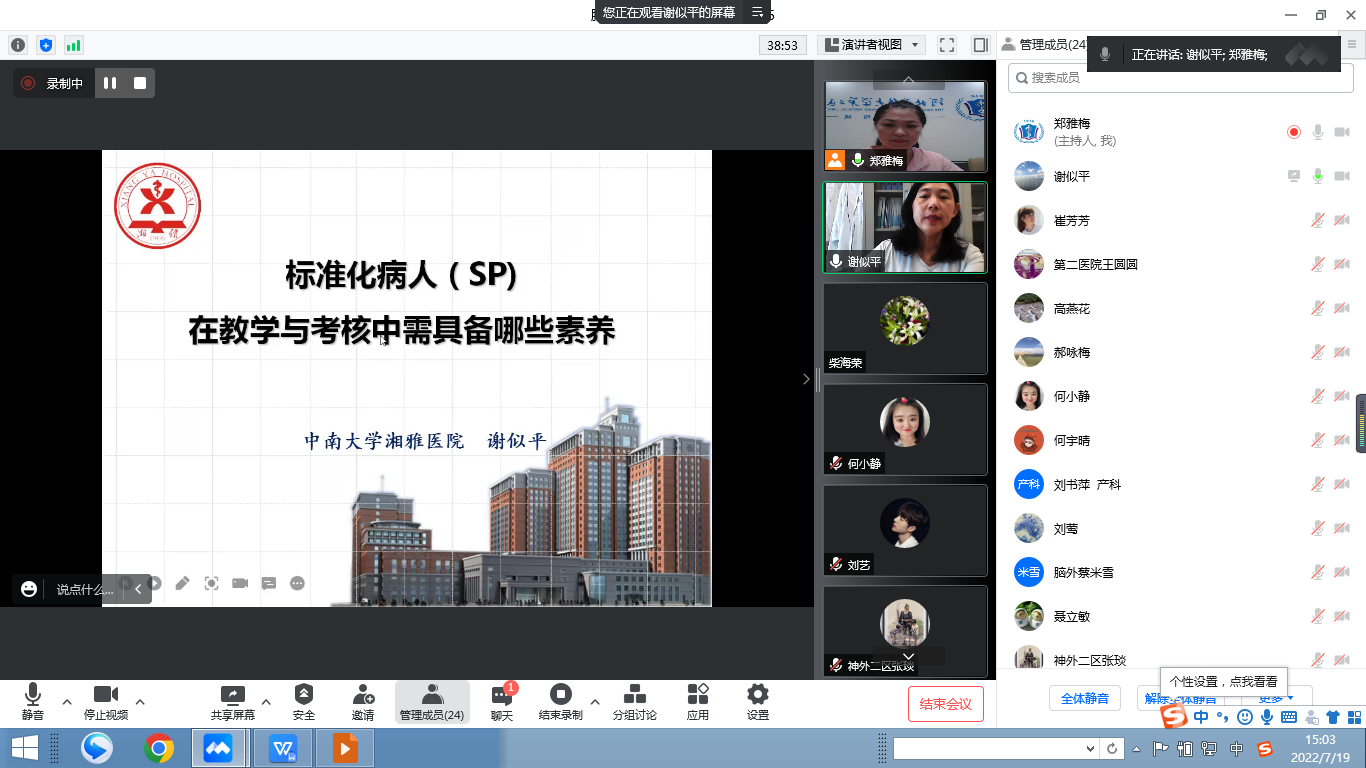Open the 聊天 (Chat) icon with notification

[x=501, y=701]
